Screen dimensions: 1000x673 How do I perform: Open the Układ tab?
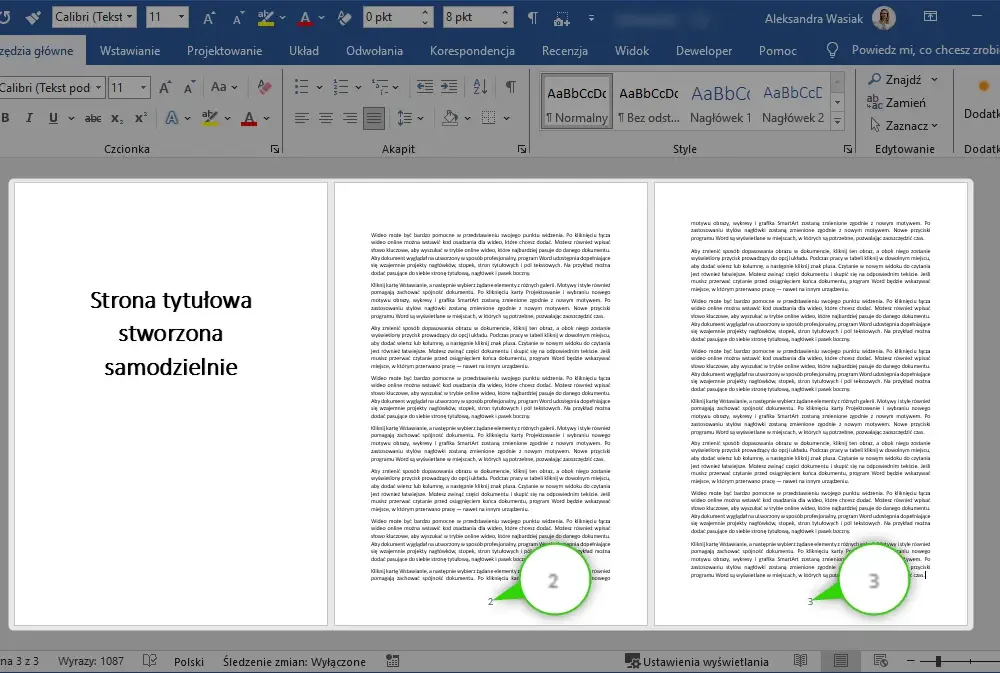(304, 51)
